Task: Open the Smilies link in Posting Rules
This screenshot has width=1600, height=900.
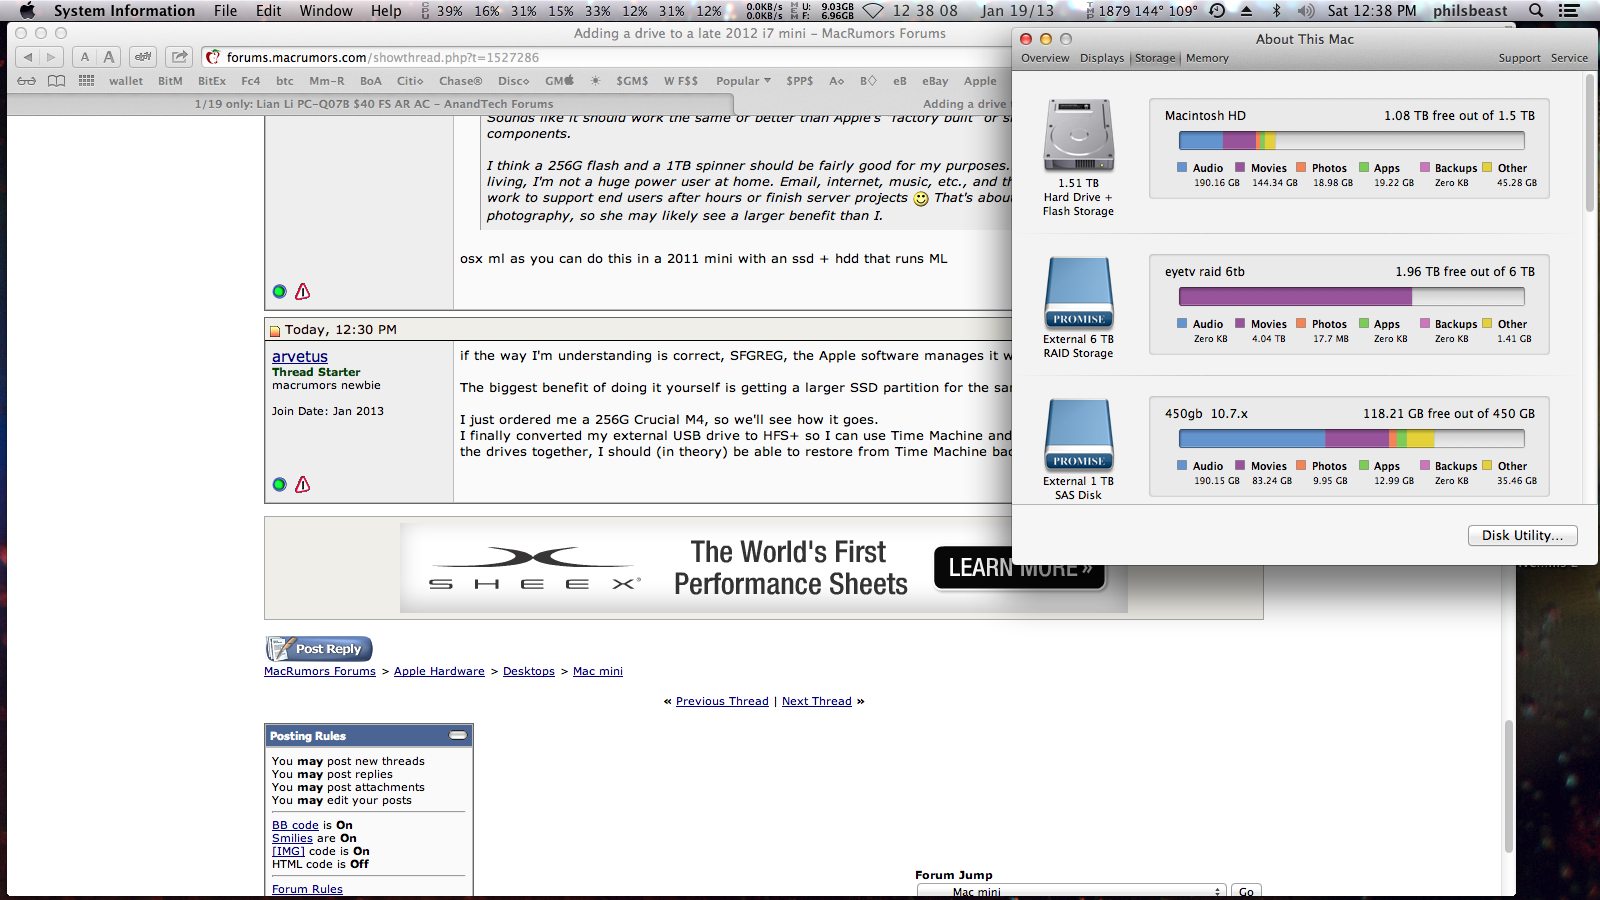Action: coord(292,839)
